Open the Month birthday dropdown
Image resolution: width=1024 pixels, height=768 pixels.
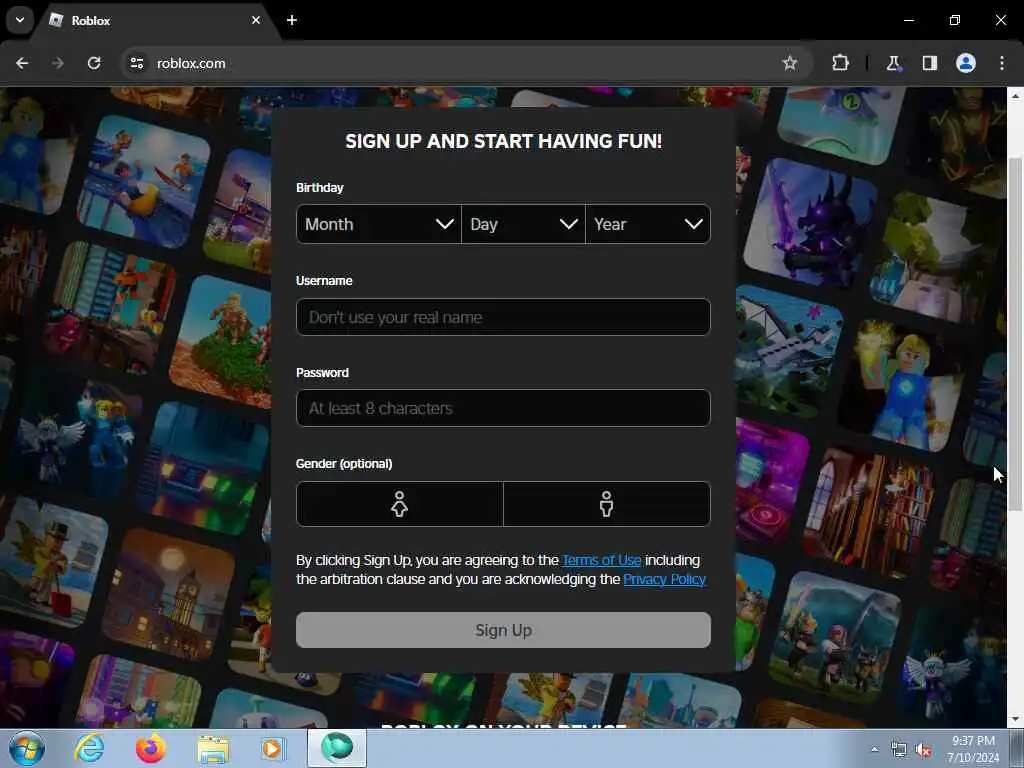(x=379, y=224)
